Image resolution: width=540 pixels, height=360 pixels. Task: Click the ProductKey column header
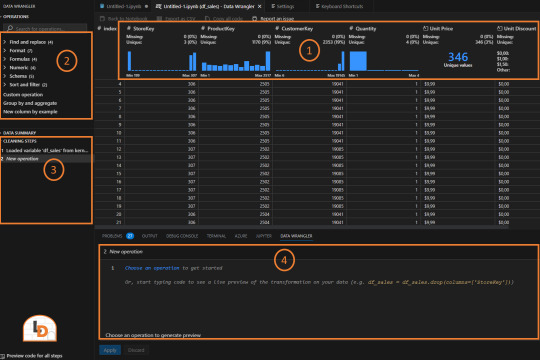click(221, 29)
